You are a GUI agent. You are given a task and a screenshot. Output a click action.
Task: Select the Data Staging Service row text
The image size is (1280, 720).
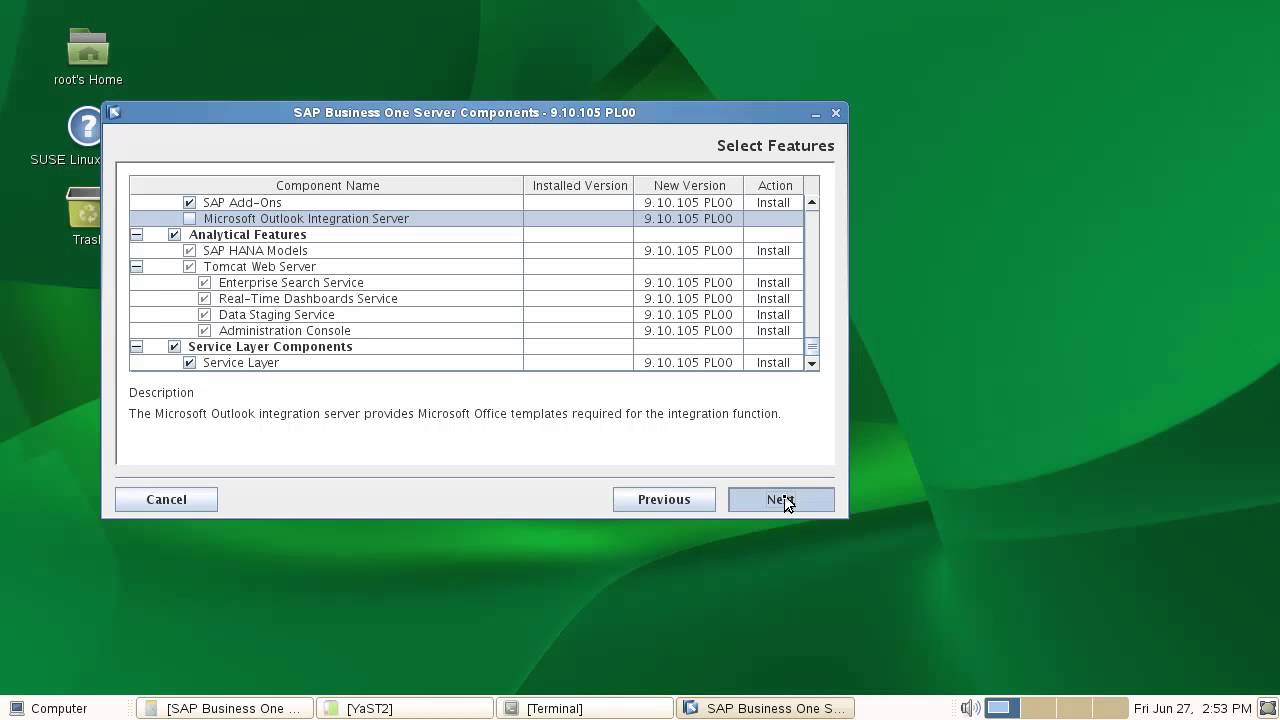pyautogui.click(x=276, y=315)
